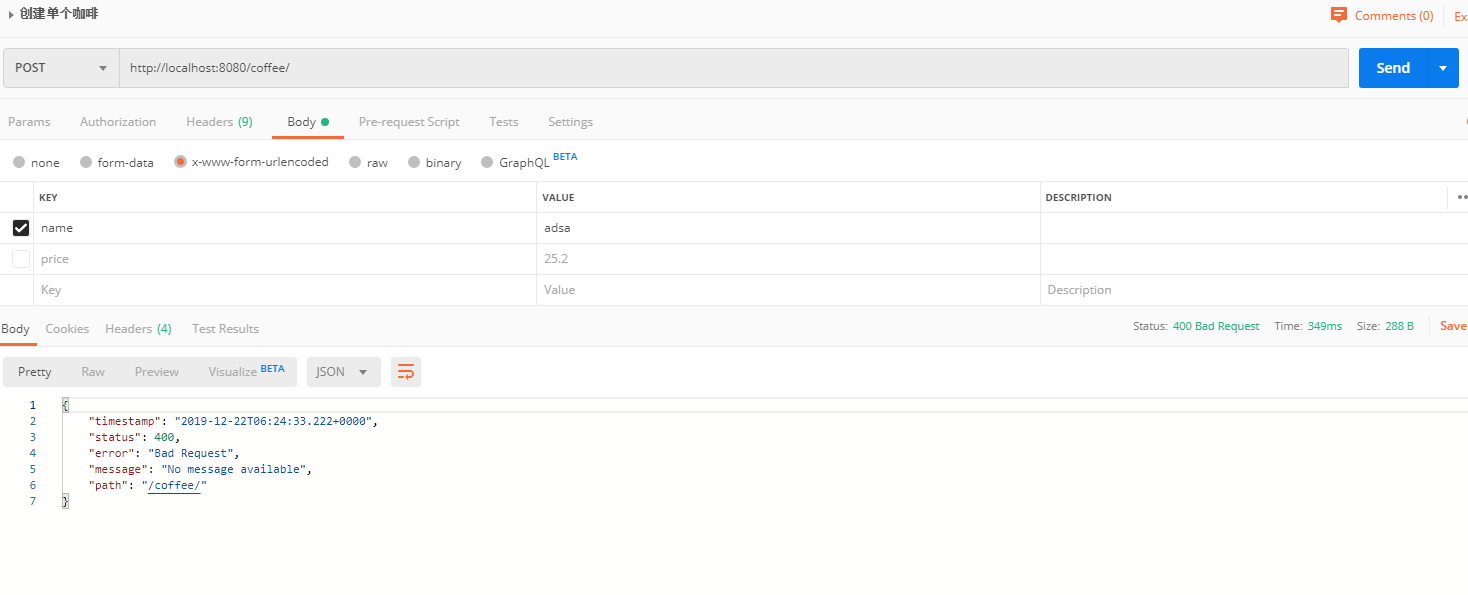Click the "No message available" line
1468x595 pixels.
pos(200,469)
